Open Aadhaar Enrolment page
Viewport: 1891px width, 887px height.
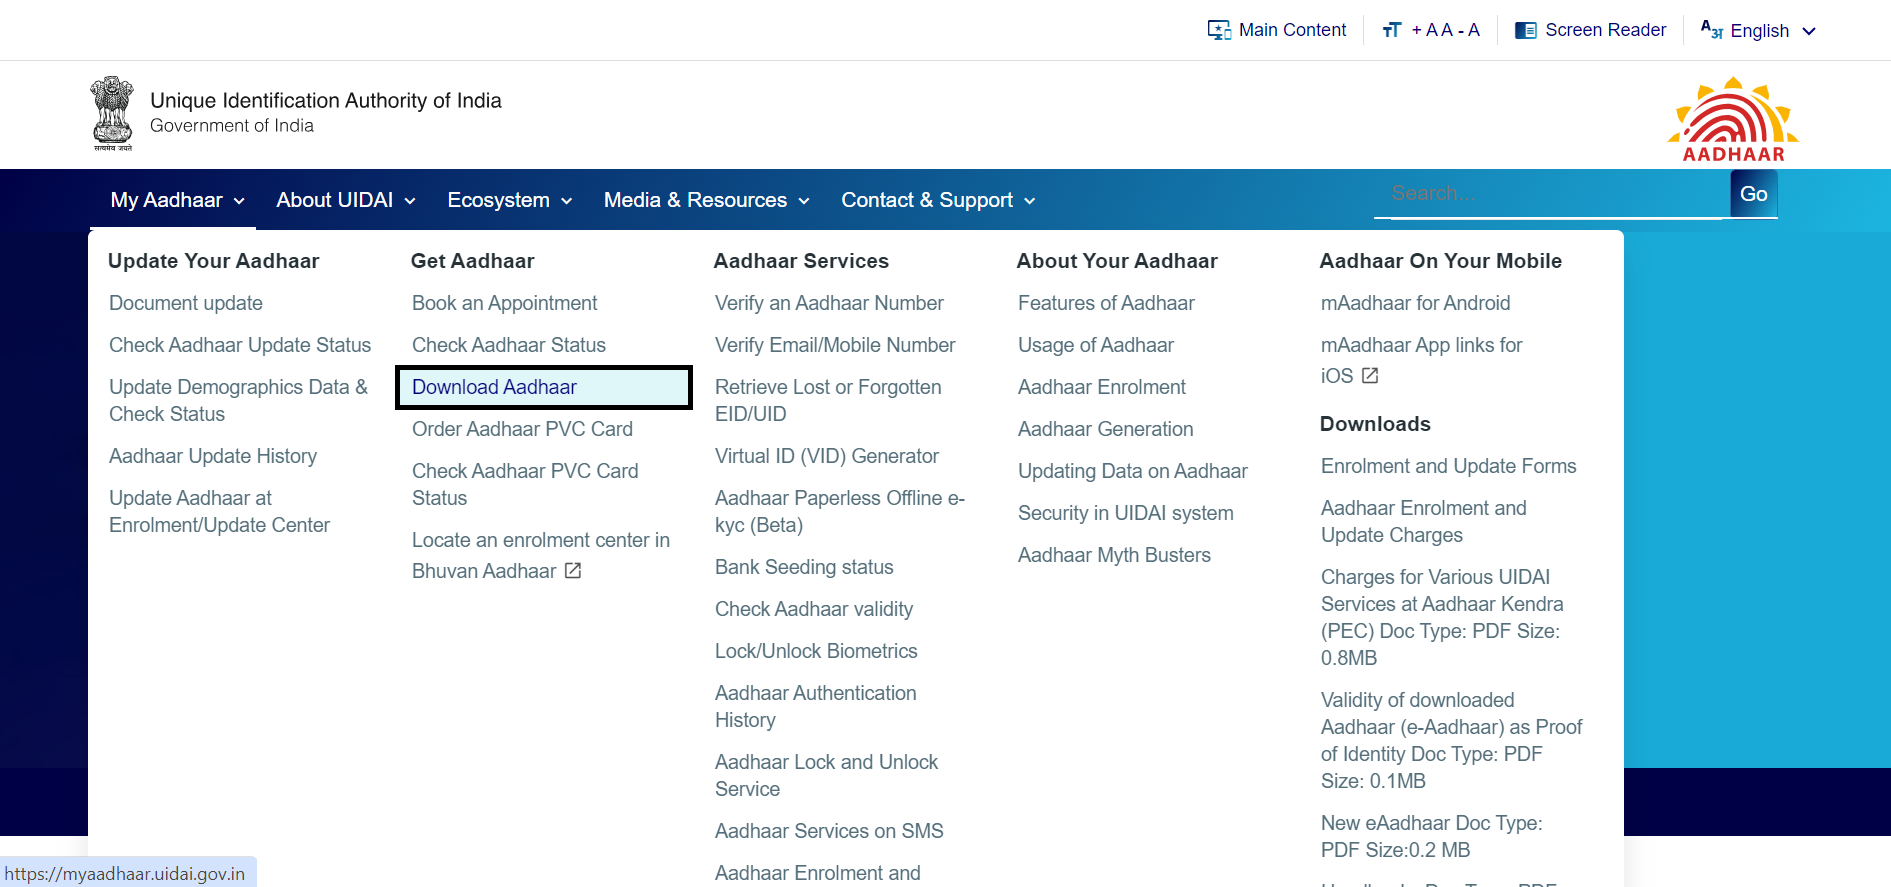(x=1102, y=387)
